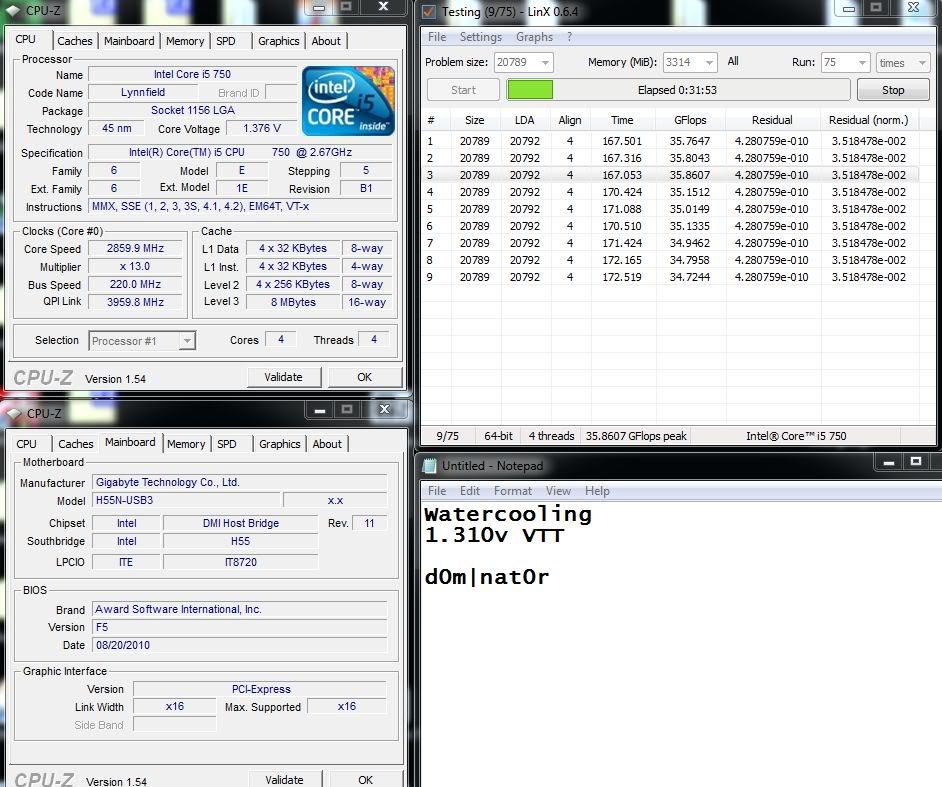Image resolution: width=942 pixels, height=787 pixels.
Task: Open the Notepad Help menu
Action: [597, 491]
